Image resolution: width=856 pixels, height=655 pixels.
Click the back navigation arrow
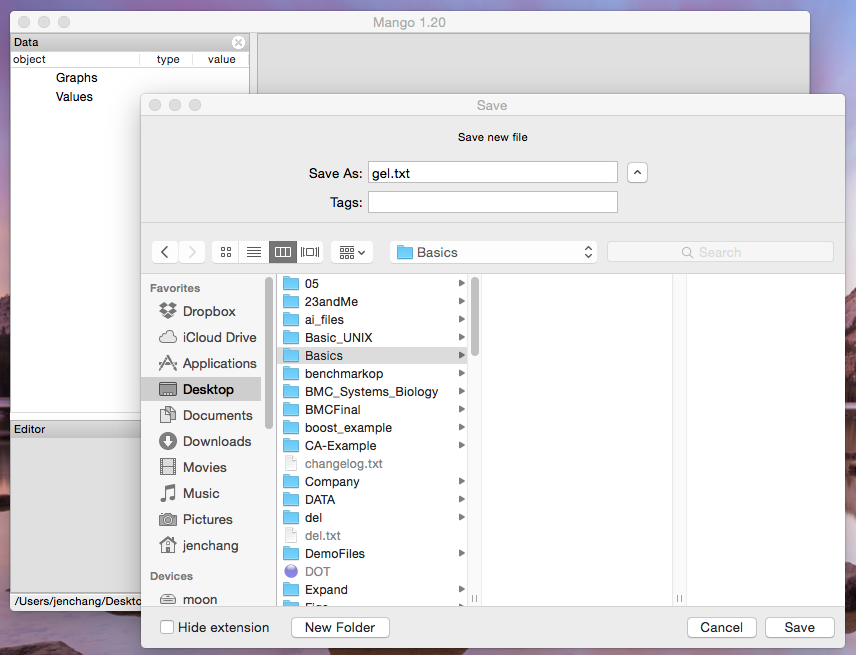coord(165,252)
